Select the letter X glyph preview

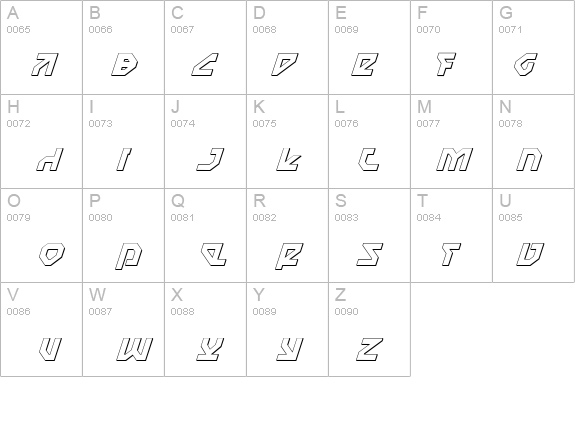click(210, 349)
